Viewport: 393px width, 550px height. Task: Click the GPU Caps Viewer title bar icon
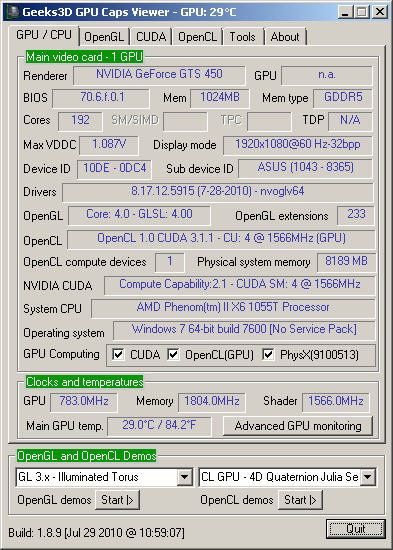13,13
